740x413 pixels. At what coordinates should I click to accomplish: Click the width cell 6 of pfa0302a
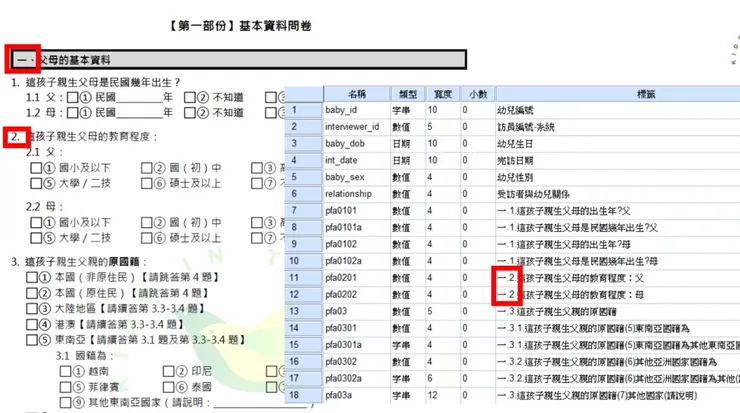pyautogui.click(x=443, y=379)
